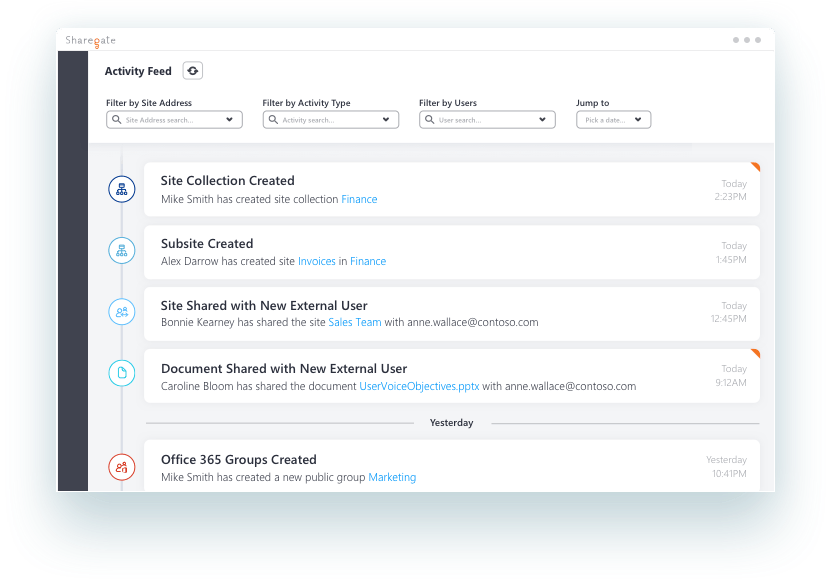Click the Today 9:12AM timestamp
Viewport: 831px width, 584px height.
pyautogui.click(x=731, y=376)
